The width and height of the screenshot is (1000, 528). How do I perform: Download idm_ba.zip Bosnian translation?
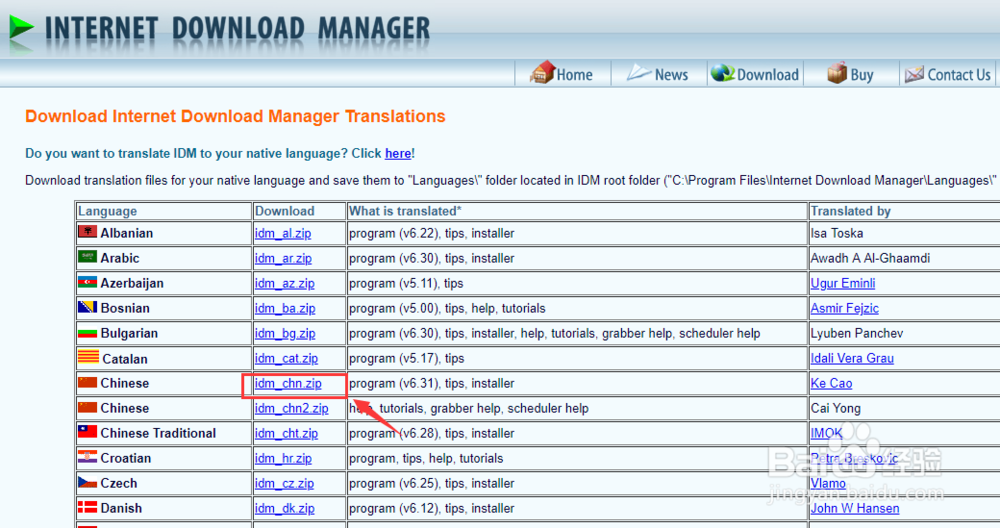point(285,309)
